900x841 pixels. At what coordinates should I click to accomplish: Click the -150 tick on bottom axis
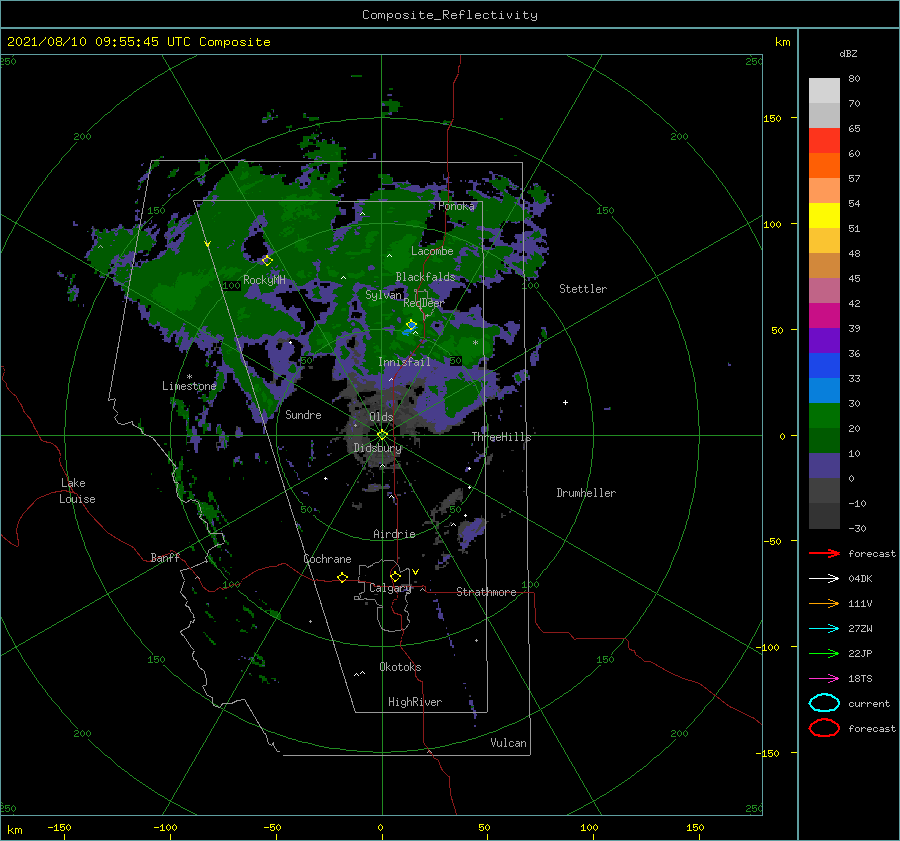tap(59, 827)
